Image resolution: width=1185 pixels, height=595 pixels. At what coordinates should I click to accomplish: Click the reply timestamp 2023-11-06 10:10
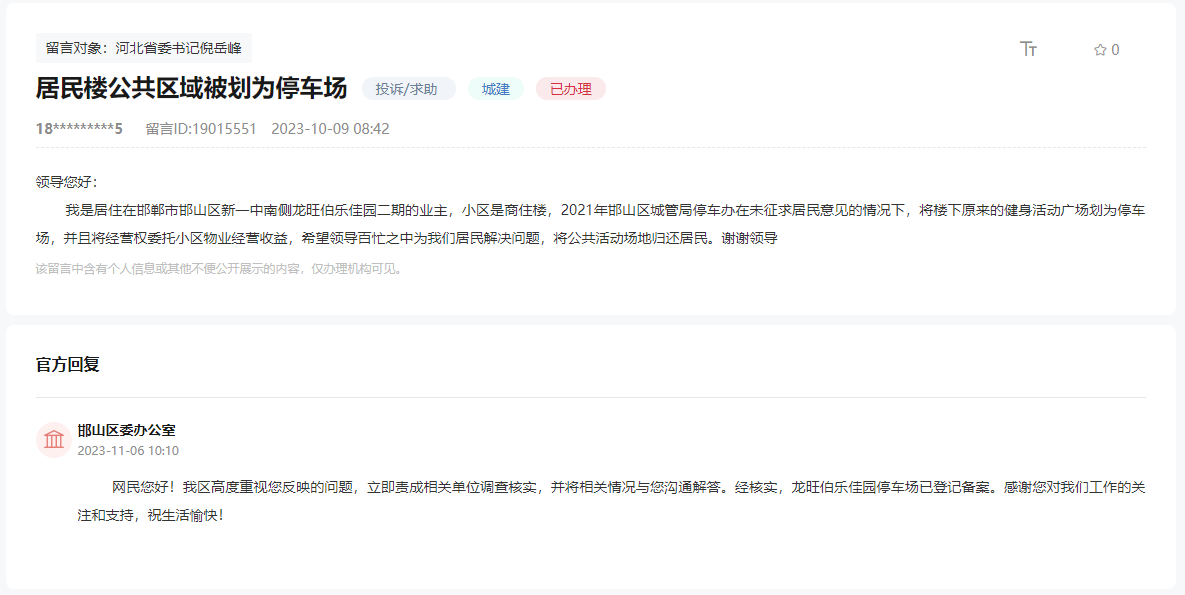[x=128, y=451]
